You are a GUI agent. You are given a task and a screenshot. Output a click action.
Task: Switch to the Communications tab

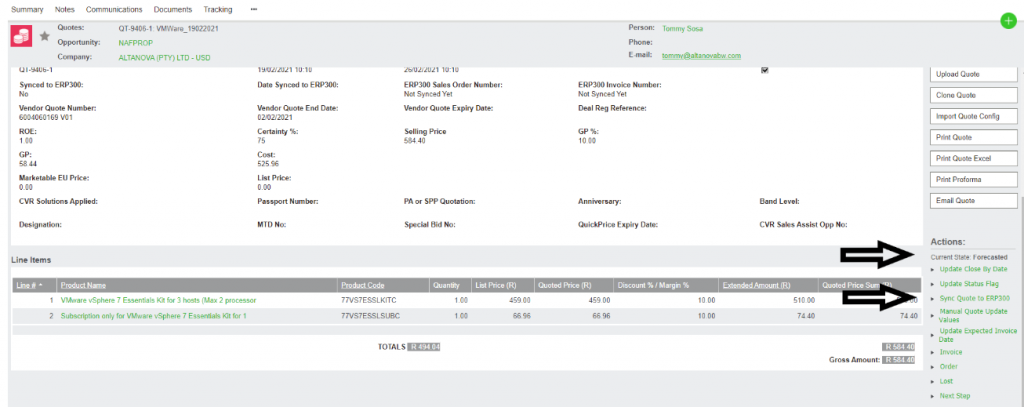114,9
